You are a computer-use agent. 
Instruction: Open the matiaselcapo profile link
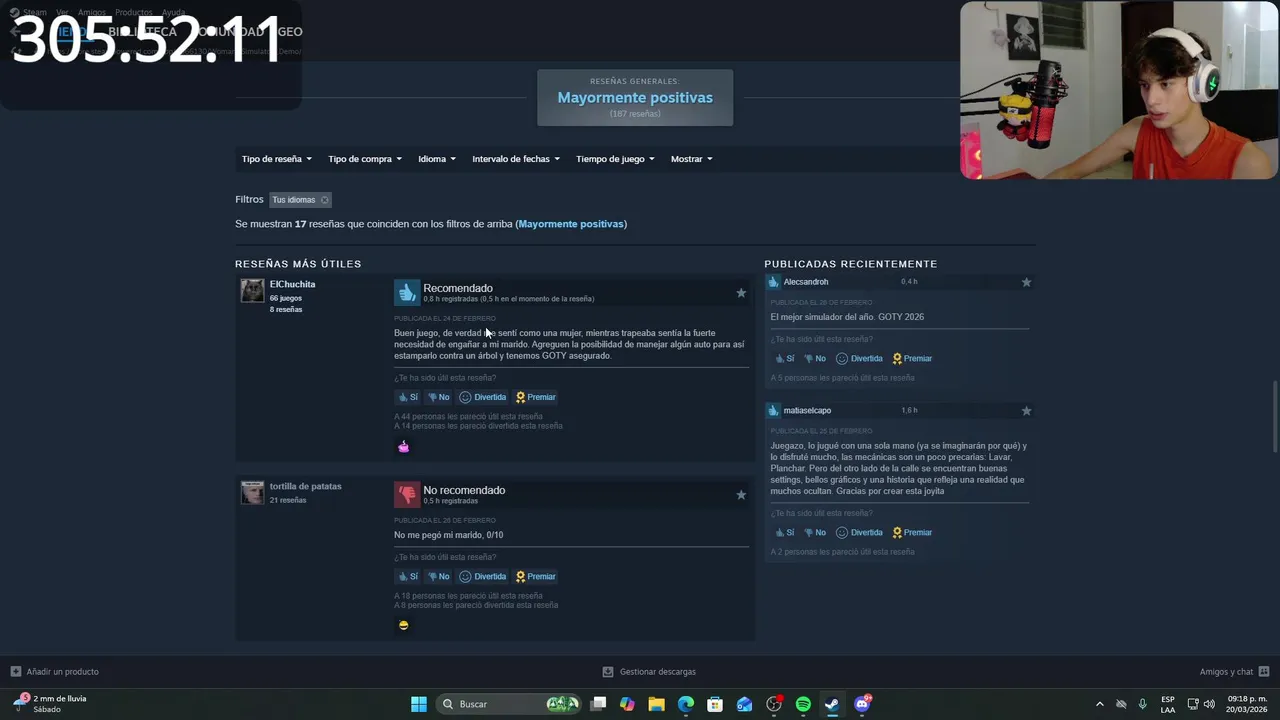[807, 411]
